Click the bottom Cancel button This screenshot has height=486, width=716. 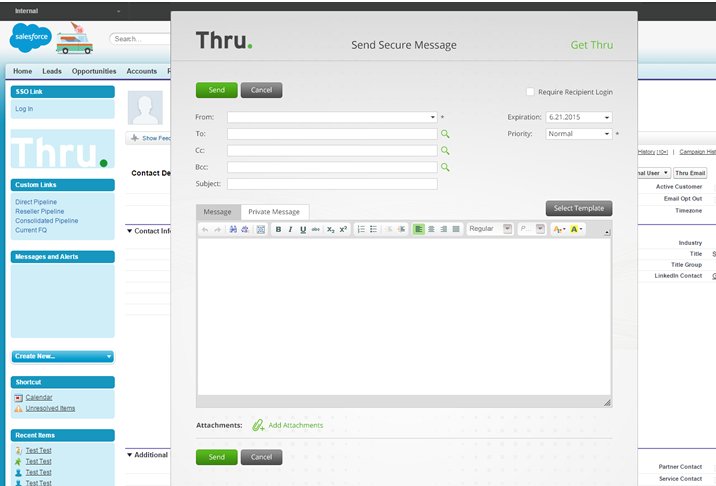261,457
